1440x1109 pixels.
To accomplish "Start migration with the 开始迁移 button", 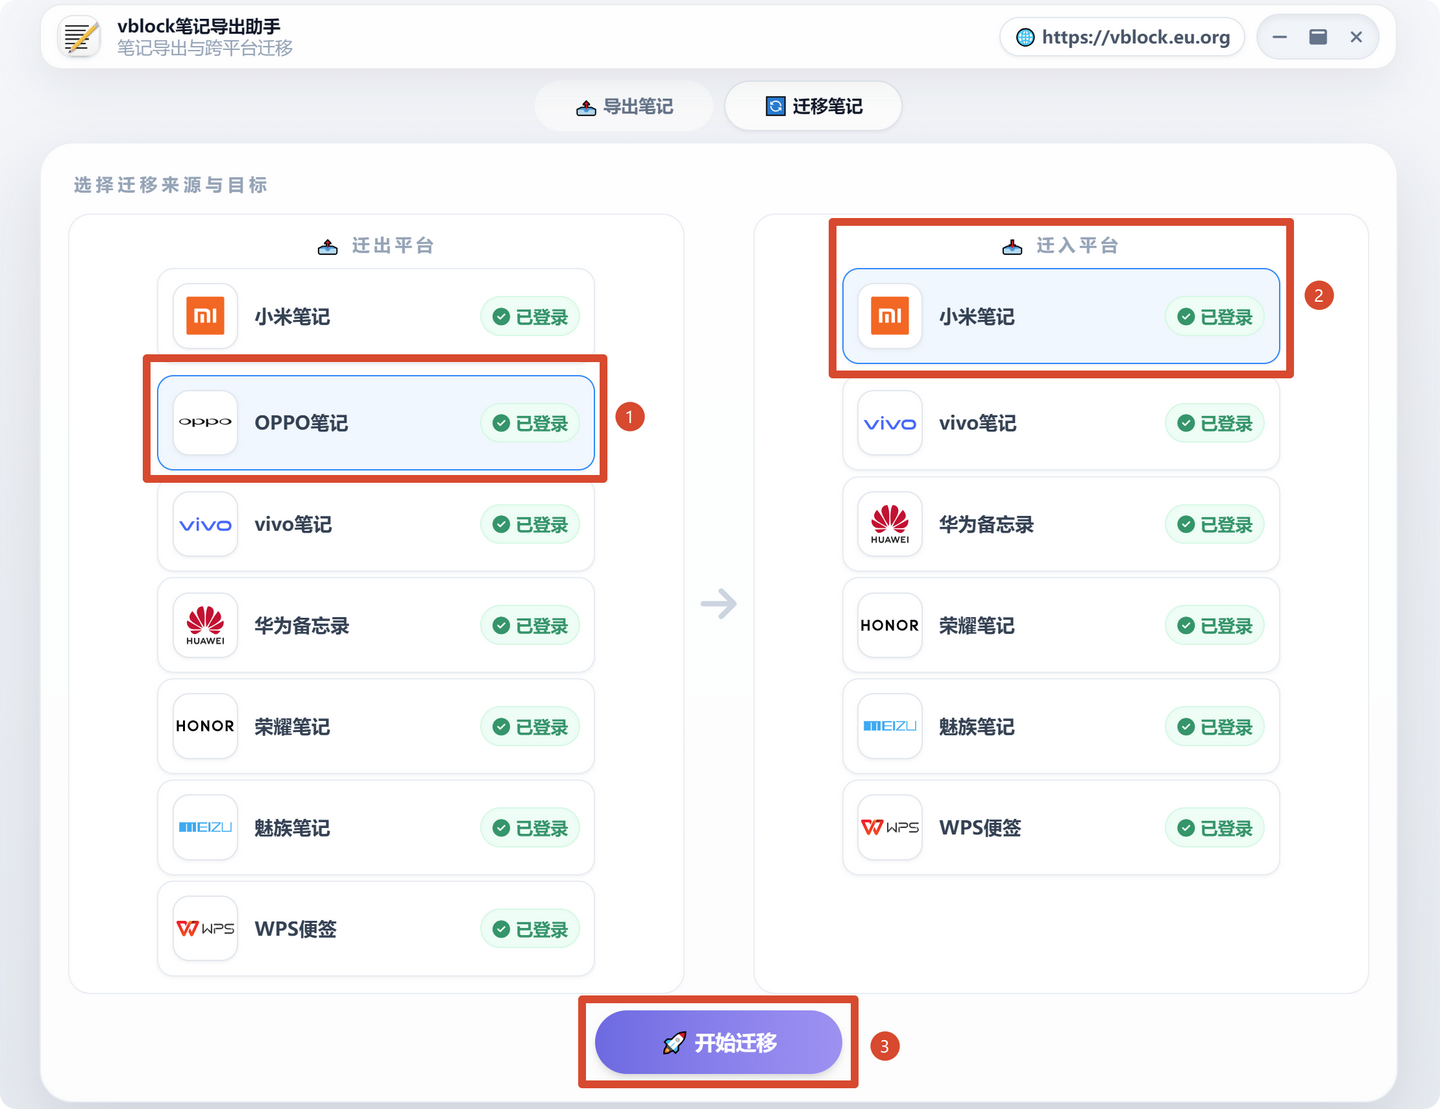I will [x=718, y=1042].
